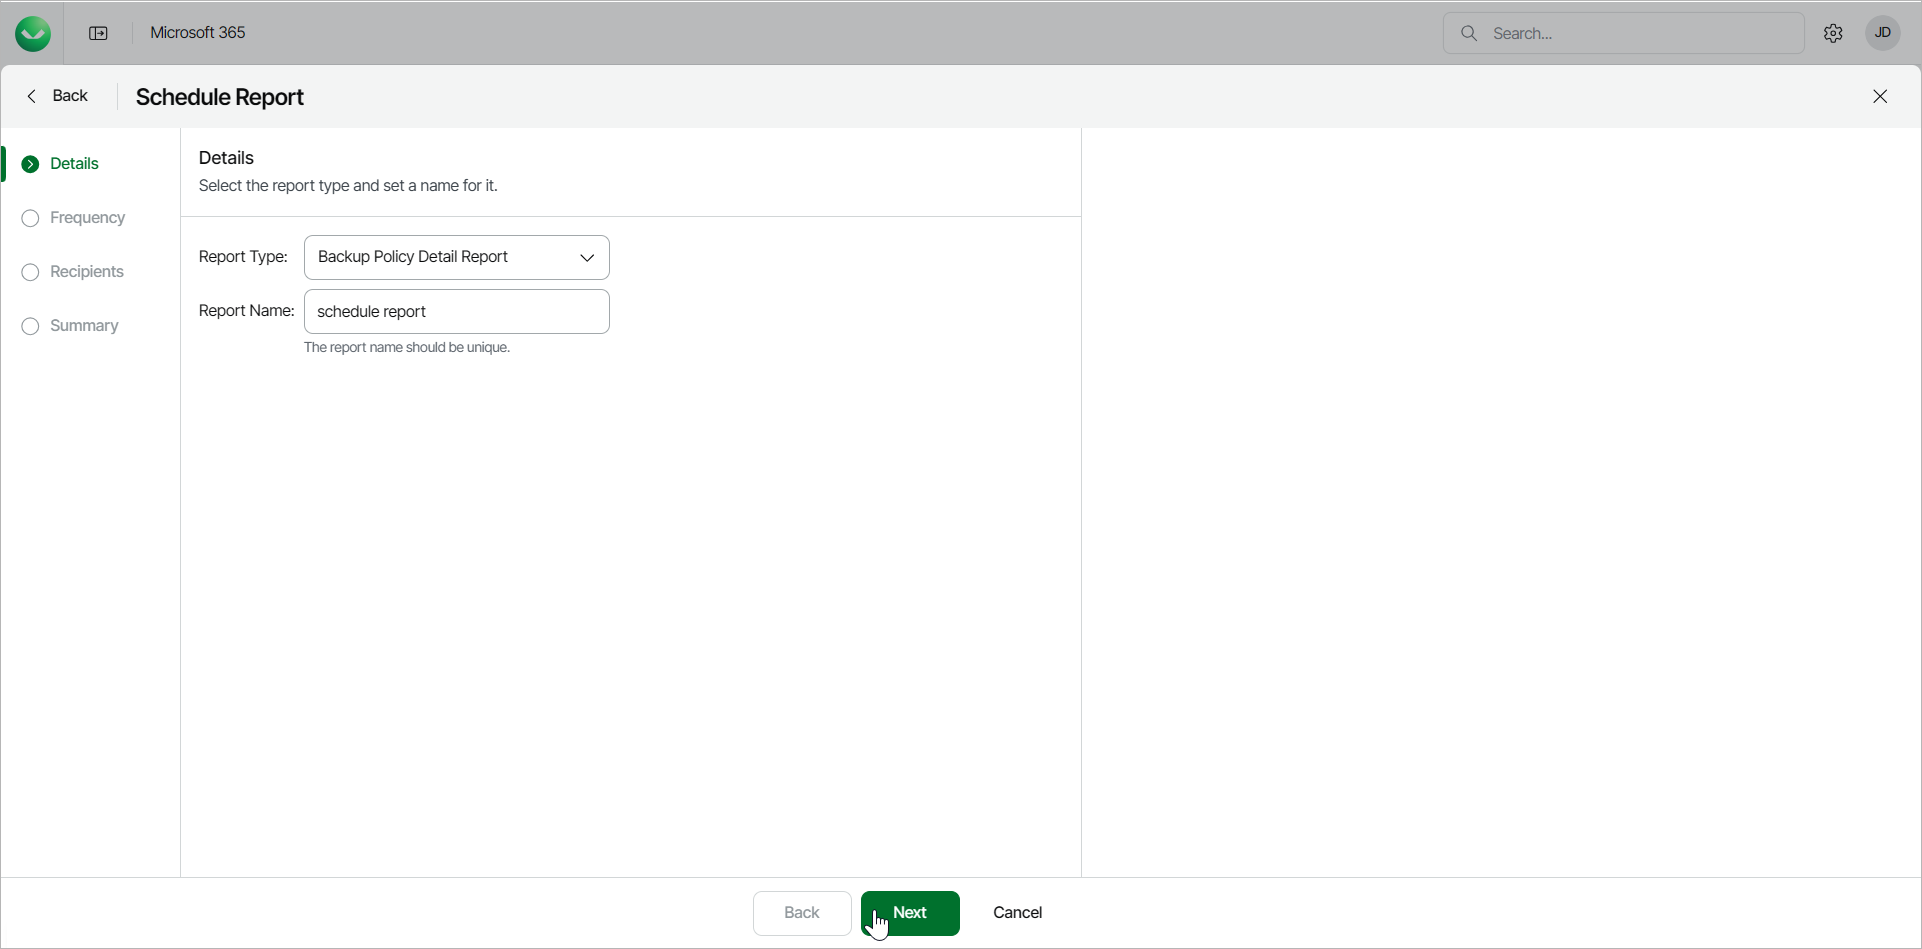Viewport: 1922px width, 949px height.
Task: Click the Report Type label
Action: click(x=243, y=257)
